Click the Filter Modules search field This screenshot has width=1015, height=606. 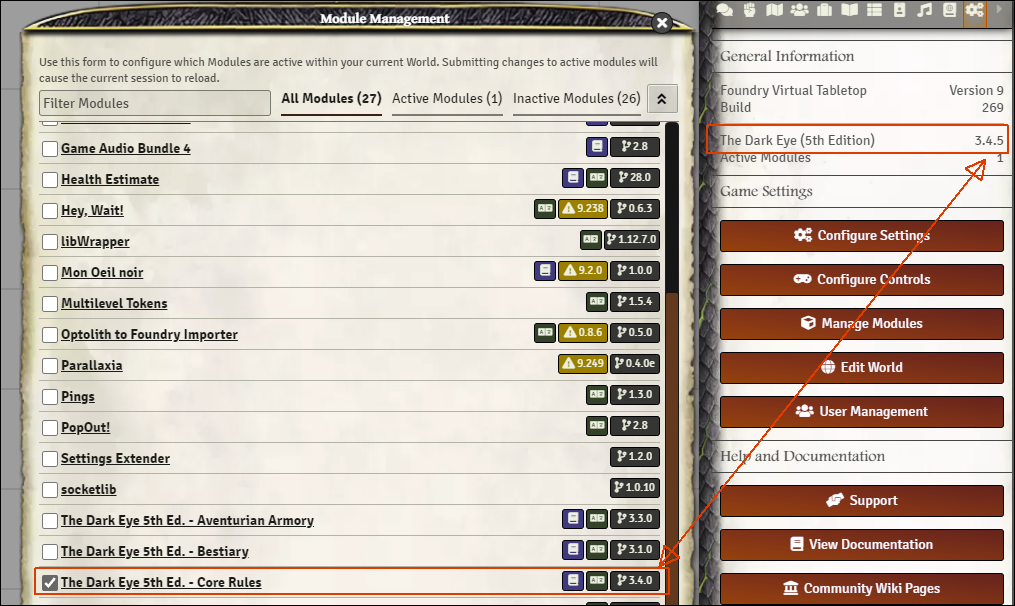point(154,103)
